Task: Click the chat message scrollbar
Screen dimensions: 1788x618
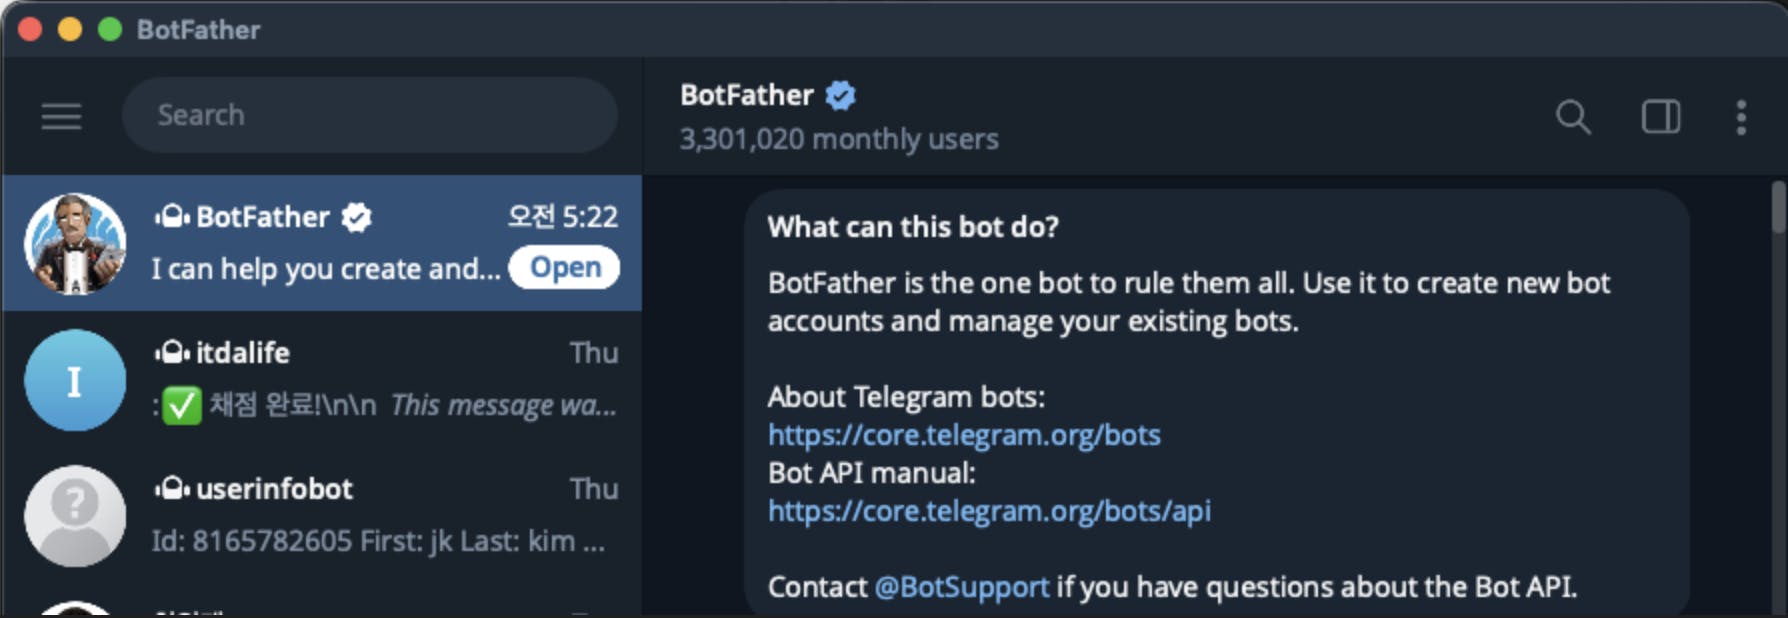Action: coord(1777,208)
